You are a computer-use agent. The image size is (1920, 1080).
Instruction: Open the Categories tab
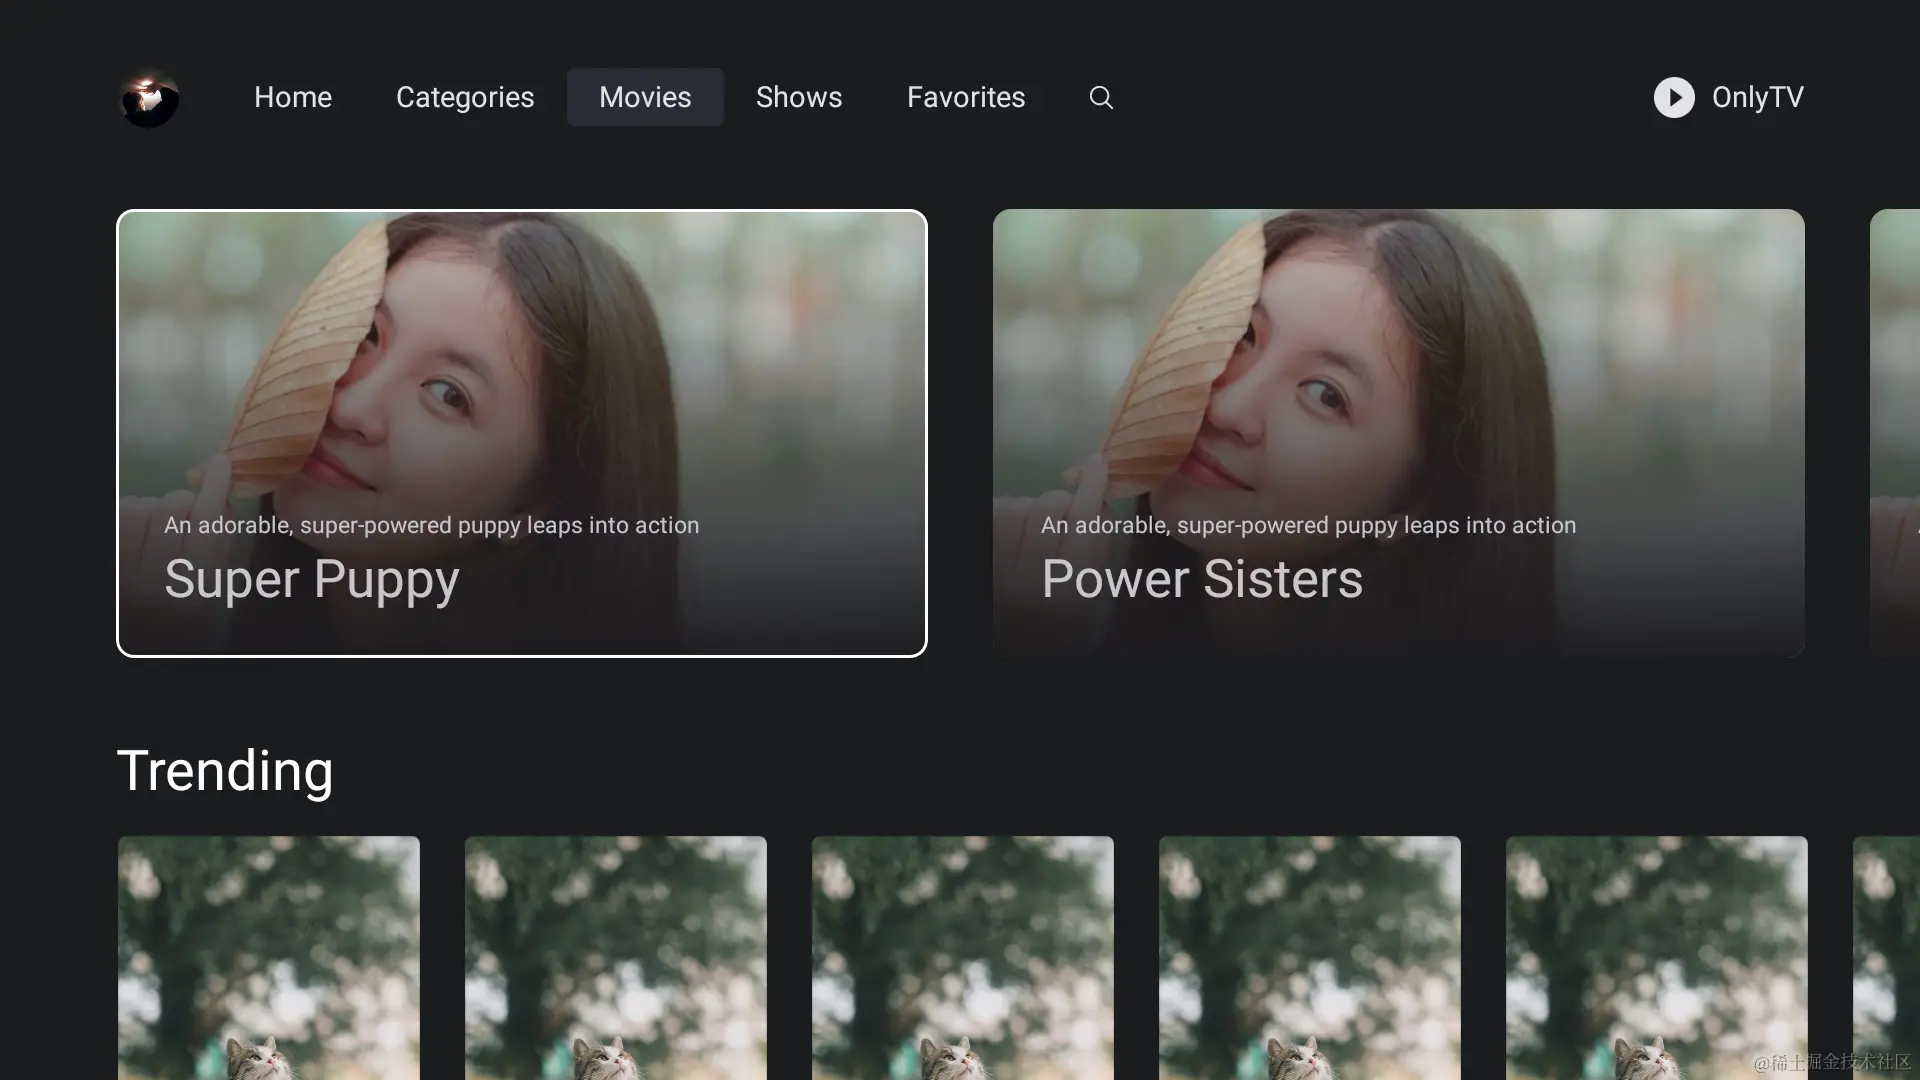[465, 97]
